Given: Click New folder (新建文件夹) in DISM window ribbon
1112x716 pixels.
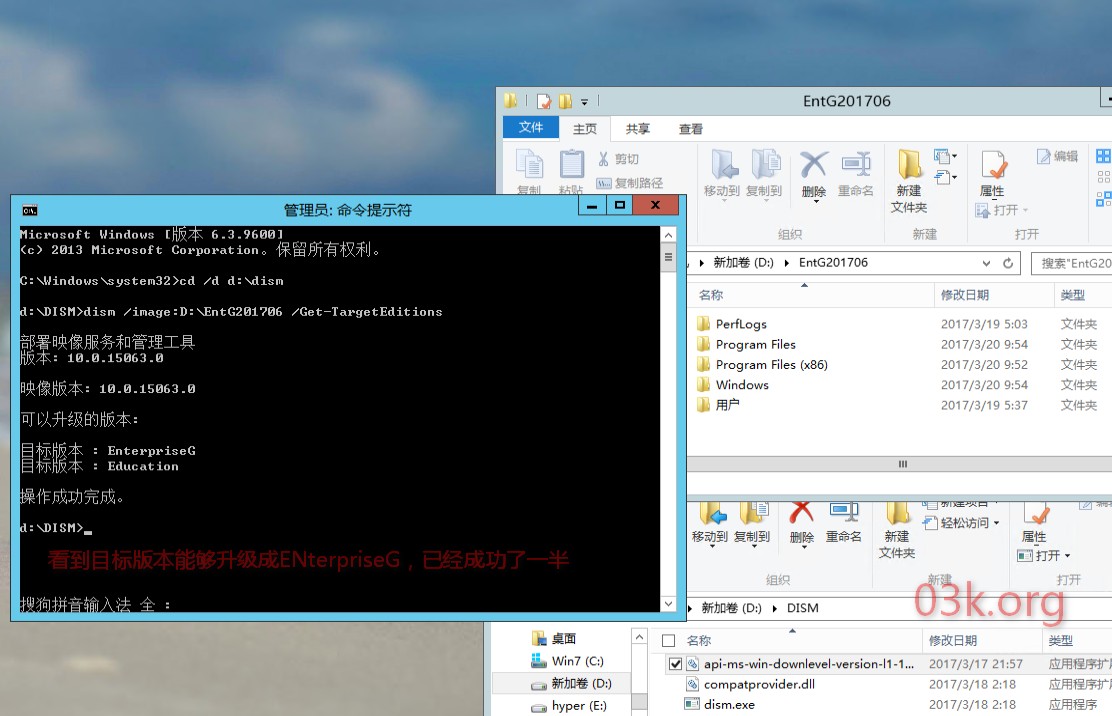Looking at the screenshot, I should click(x=897, y=530).
